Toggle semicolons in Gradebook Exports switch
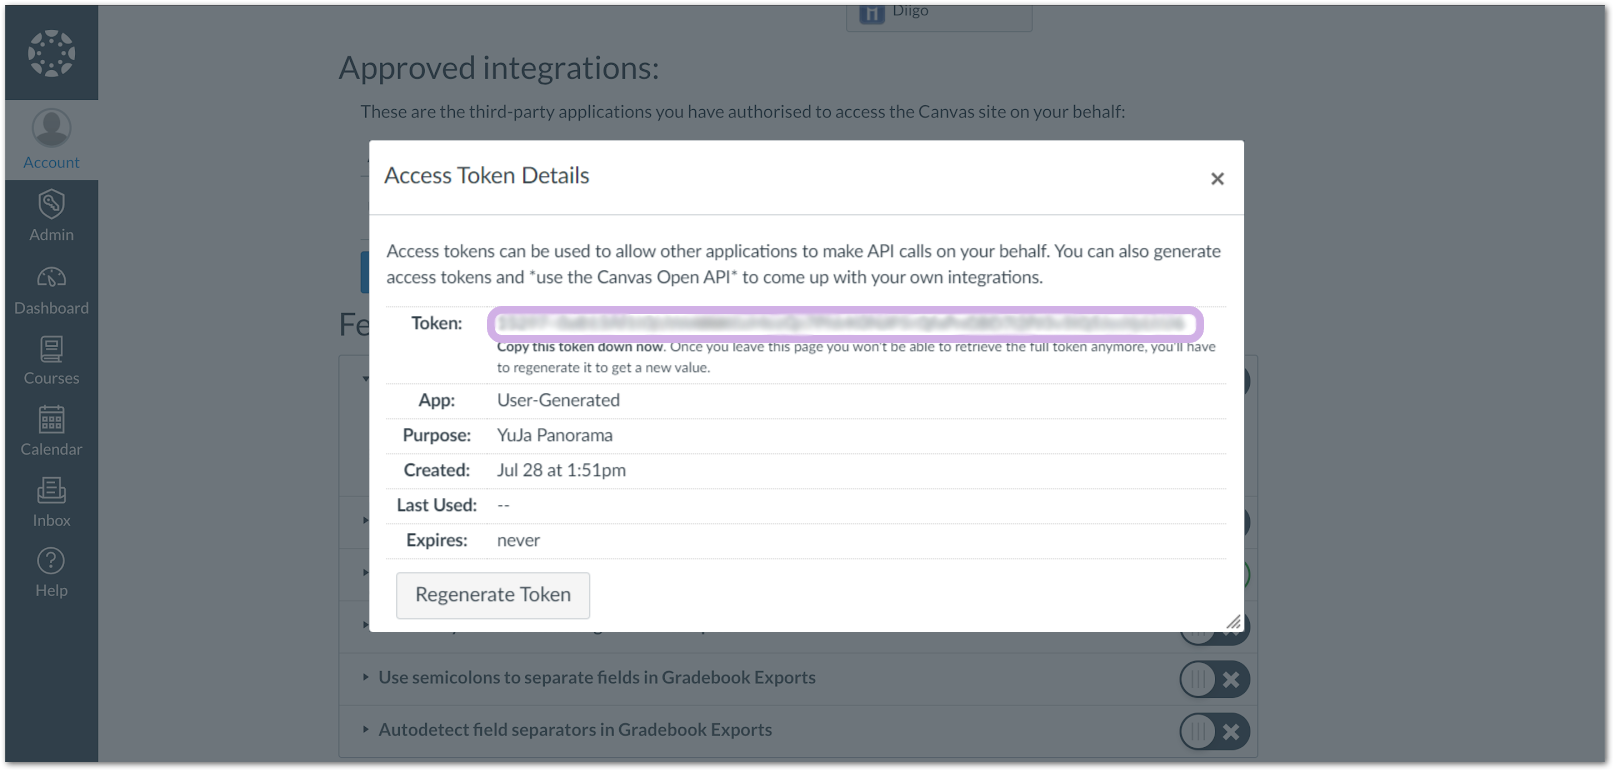Screen dimensions: 1614x771 tap(1214, 679)
